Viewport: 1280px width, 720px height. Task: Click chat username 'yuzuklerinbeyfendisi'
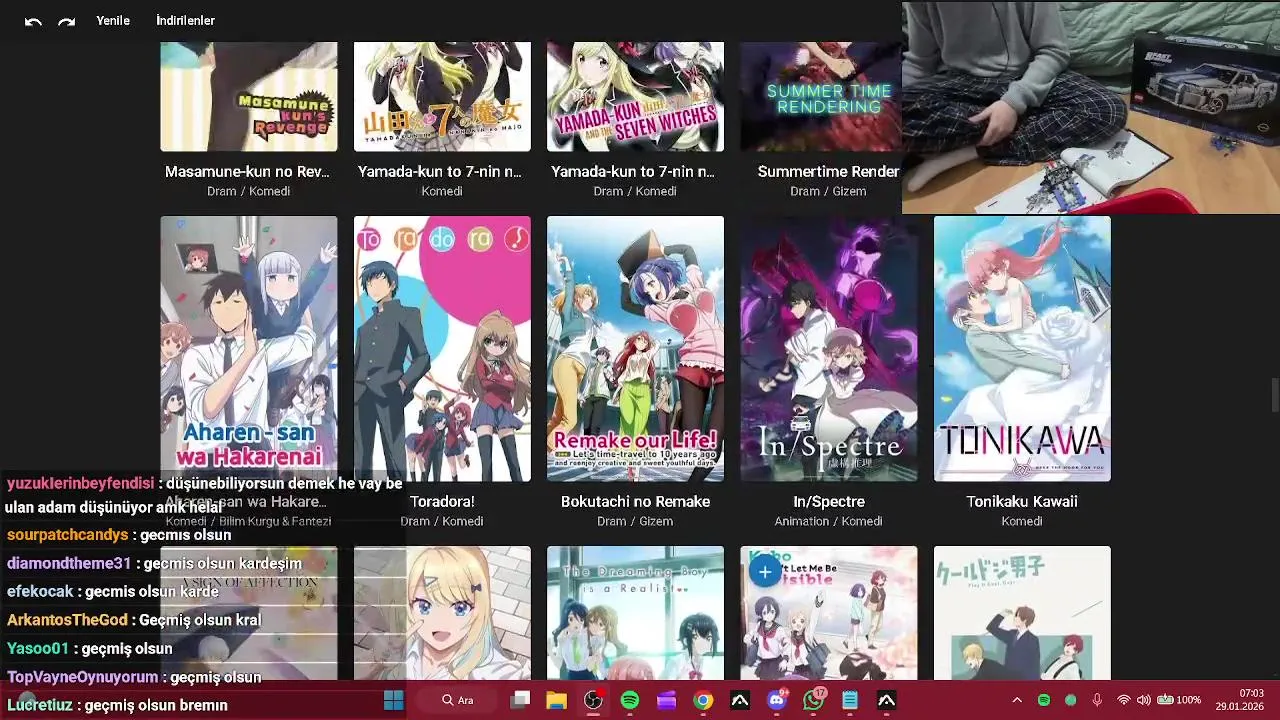pyautogui.click(x=80, y=484)
